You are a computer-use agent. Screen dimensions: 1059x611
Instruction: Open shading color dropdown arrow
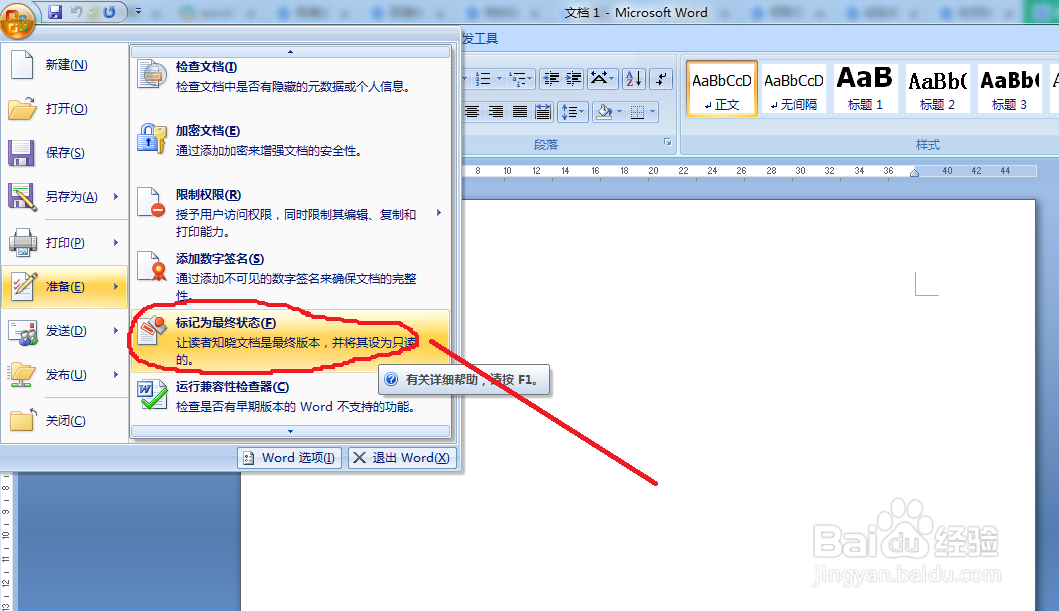click(x=619, y=112)
